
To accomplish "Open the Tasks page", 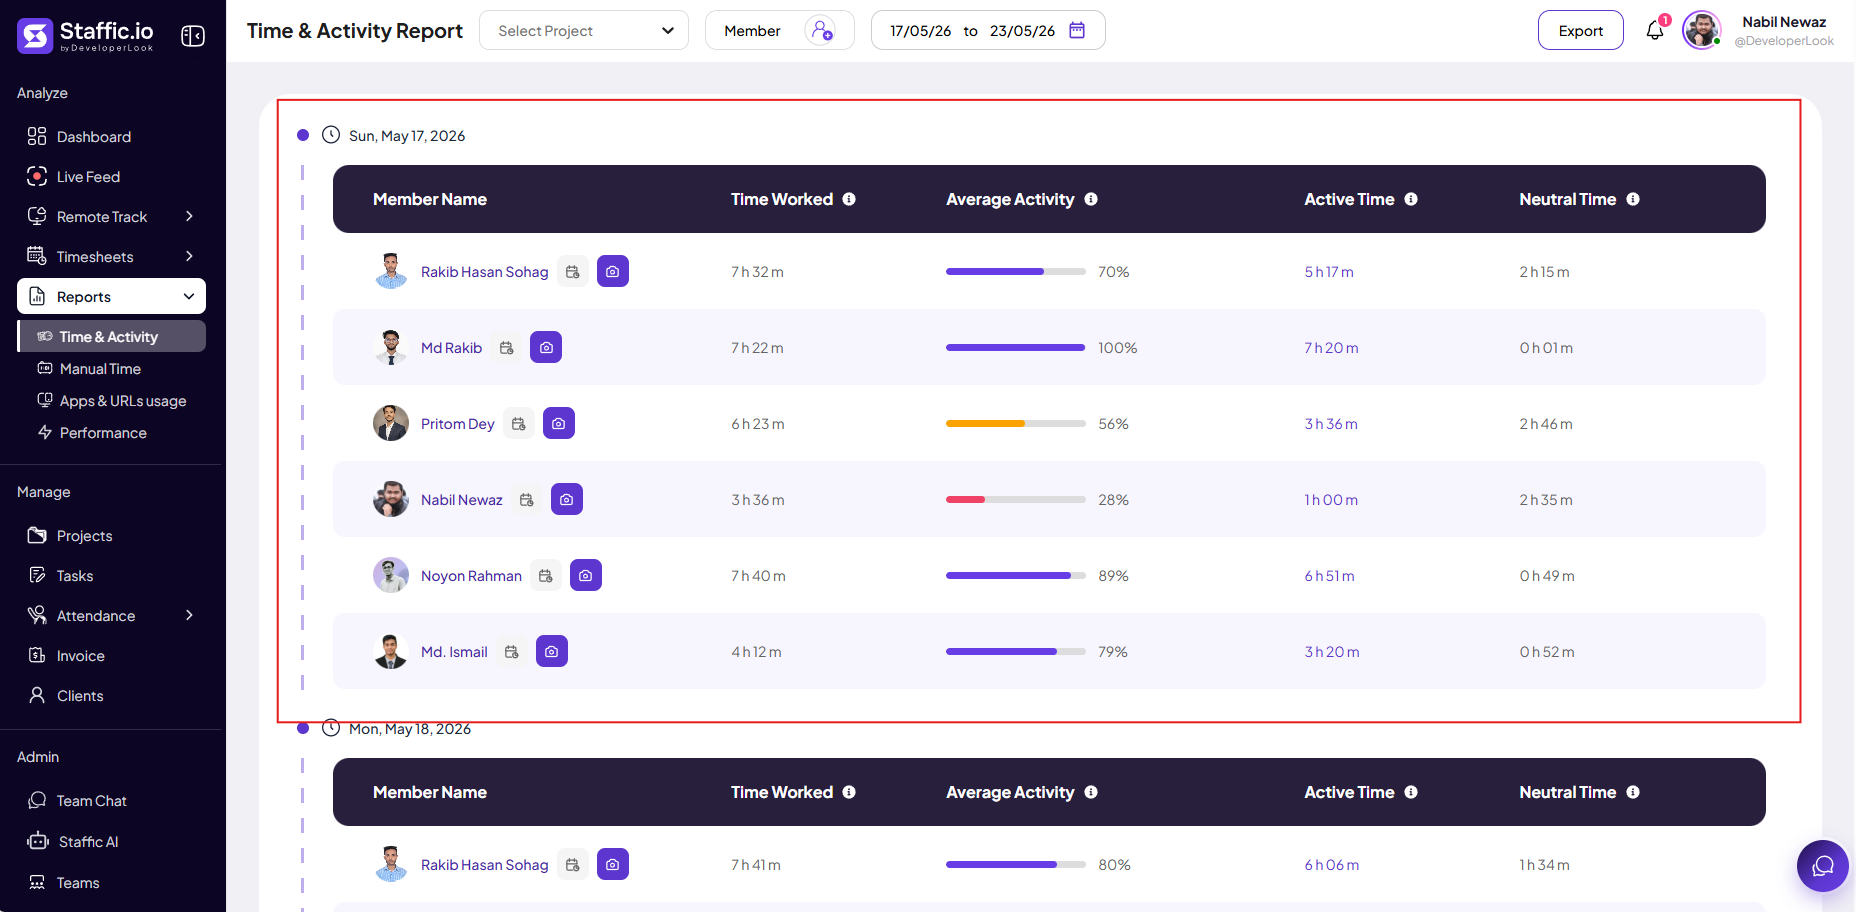I will [74, 575].
